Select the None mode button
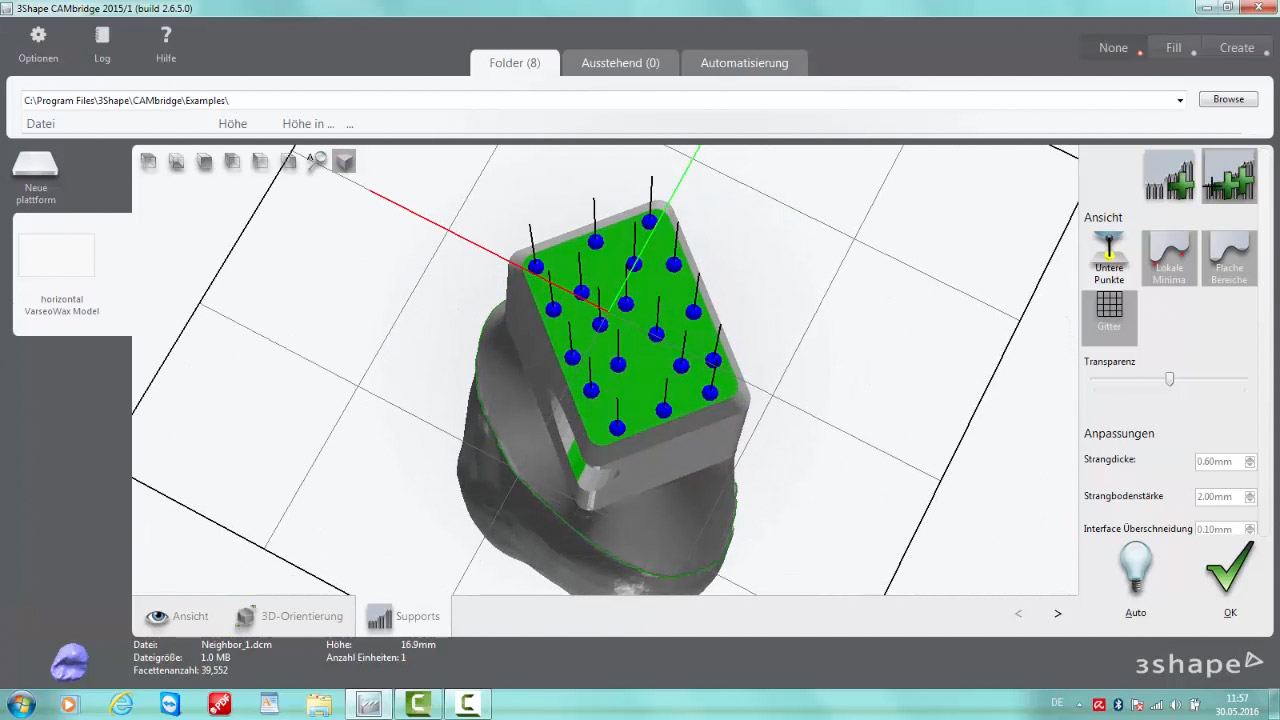This screenshot has width=1280, height=720. click(1113, 48)
